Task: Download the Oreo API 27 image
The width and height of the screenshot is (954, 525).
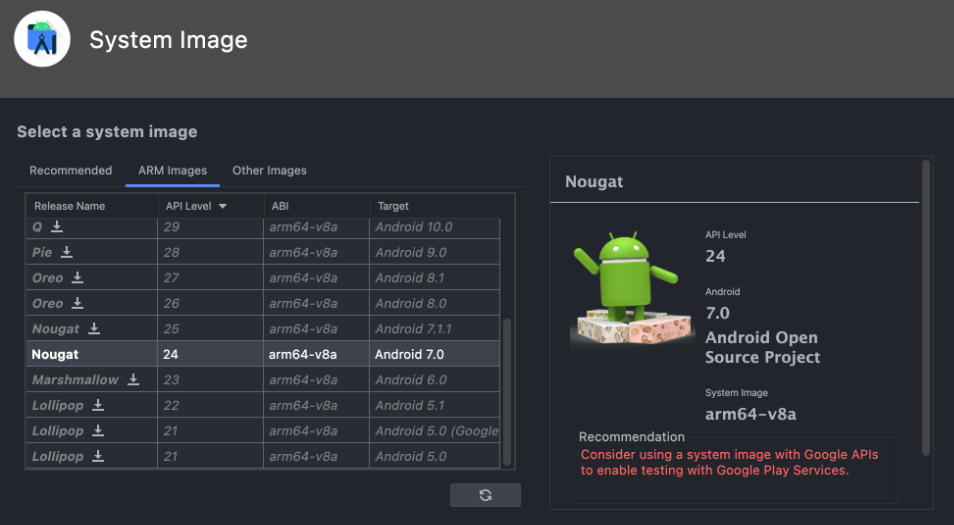Action: point(77,278)
